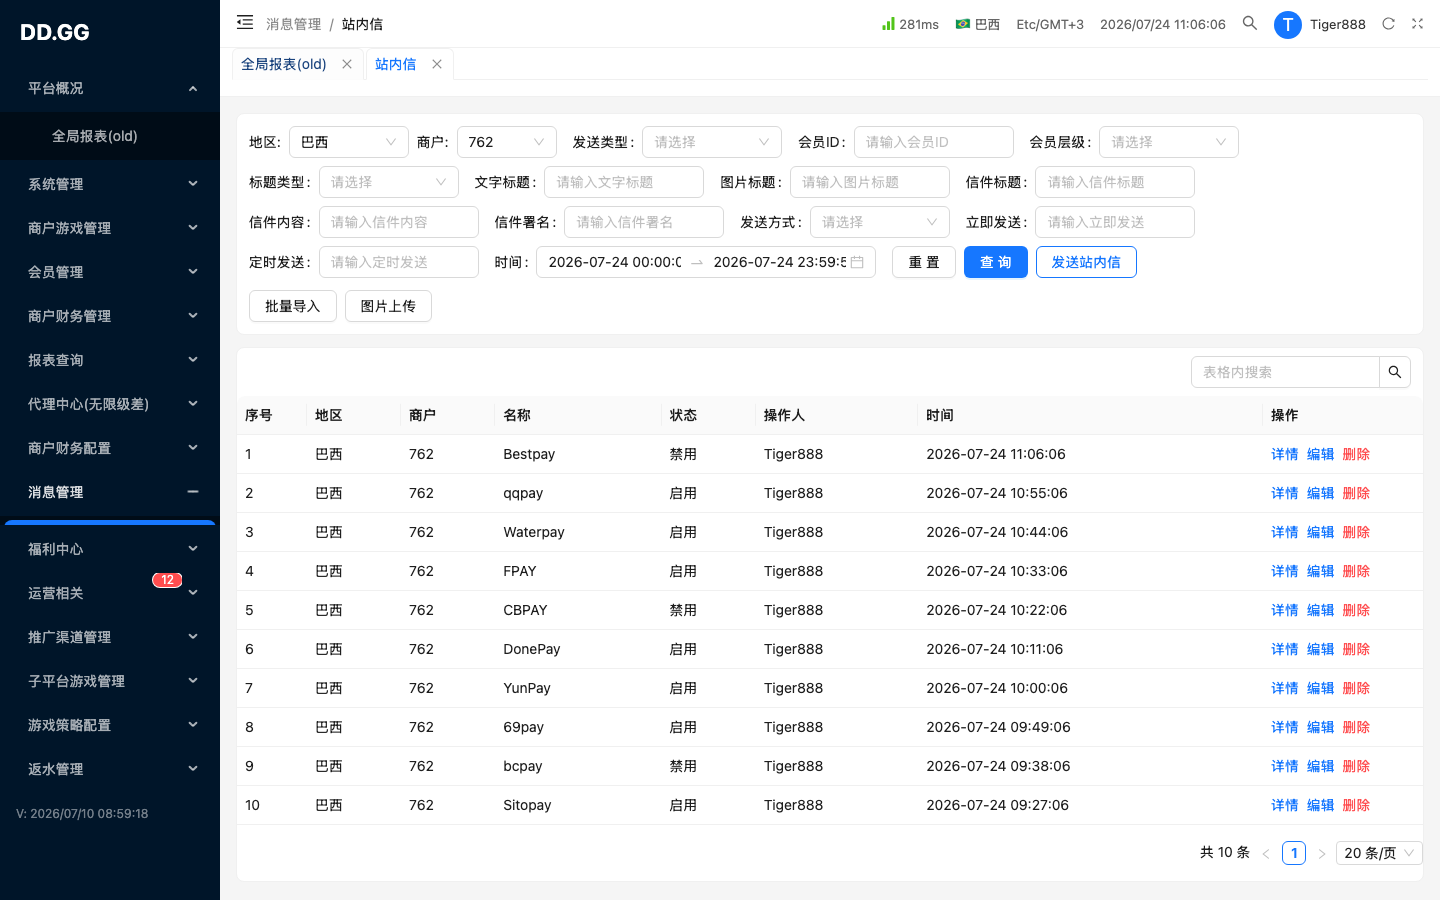Screen dimensions: 1440x900
Task: Click the refresh page icon in header
Action: pyautogui.click(x=1388, y=24)
